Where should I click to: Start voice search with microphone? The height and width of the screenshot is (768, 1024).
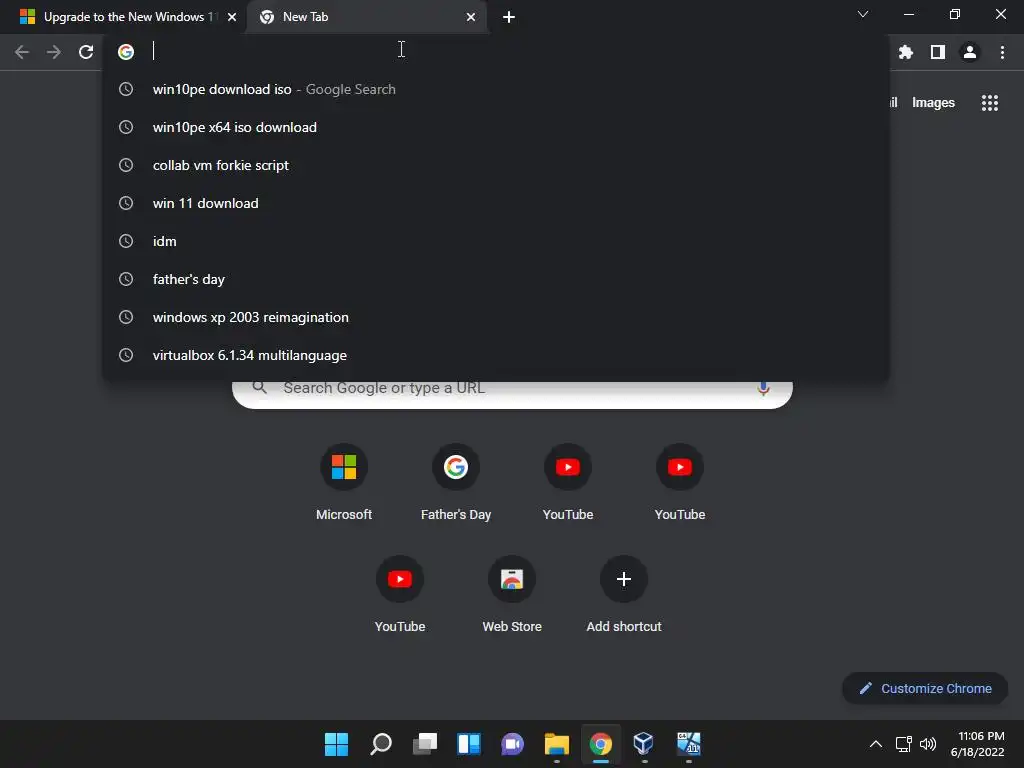pos(763,389)
